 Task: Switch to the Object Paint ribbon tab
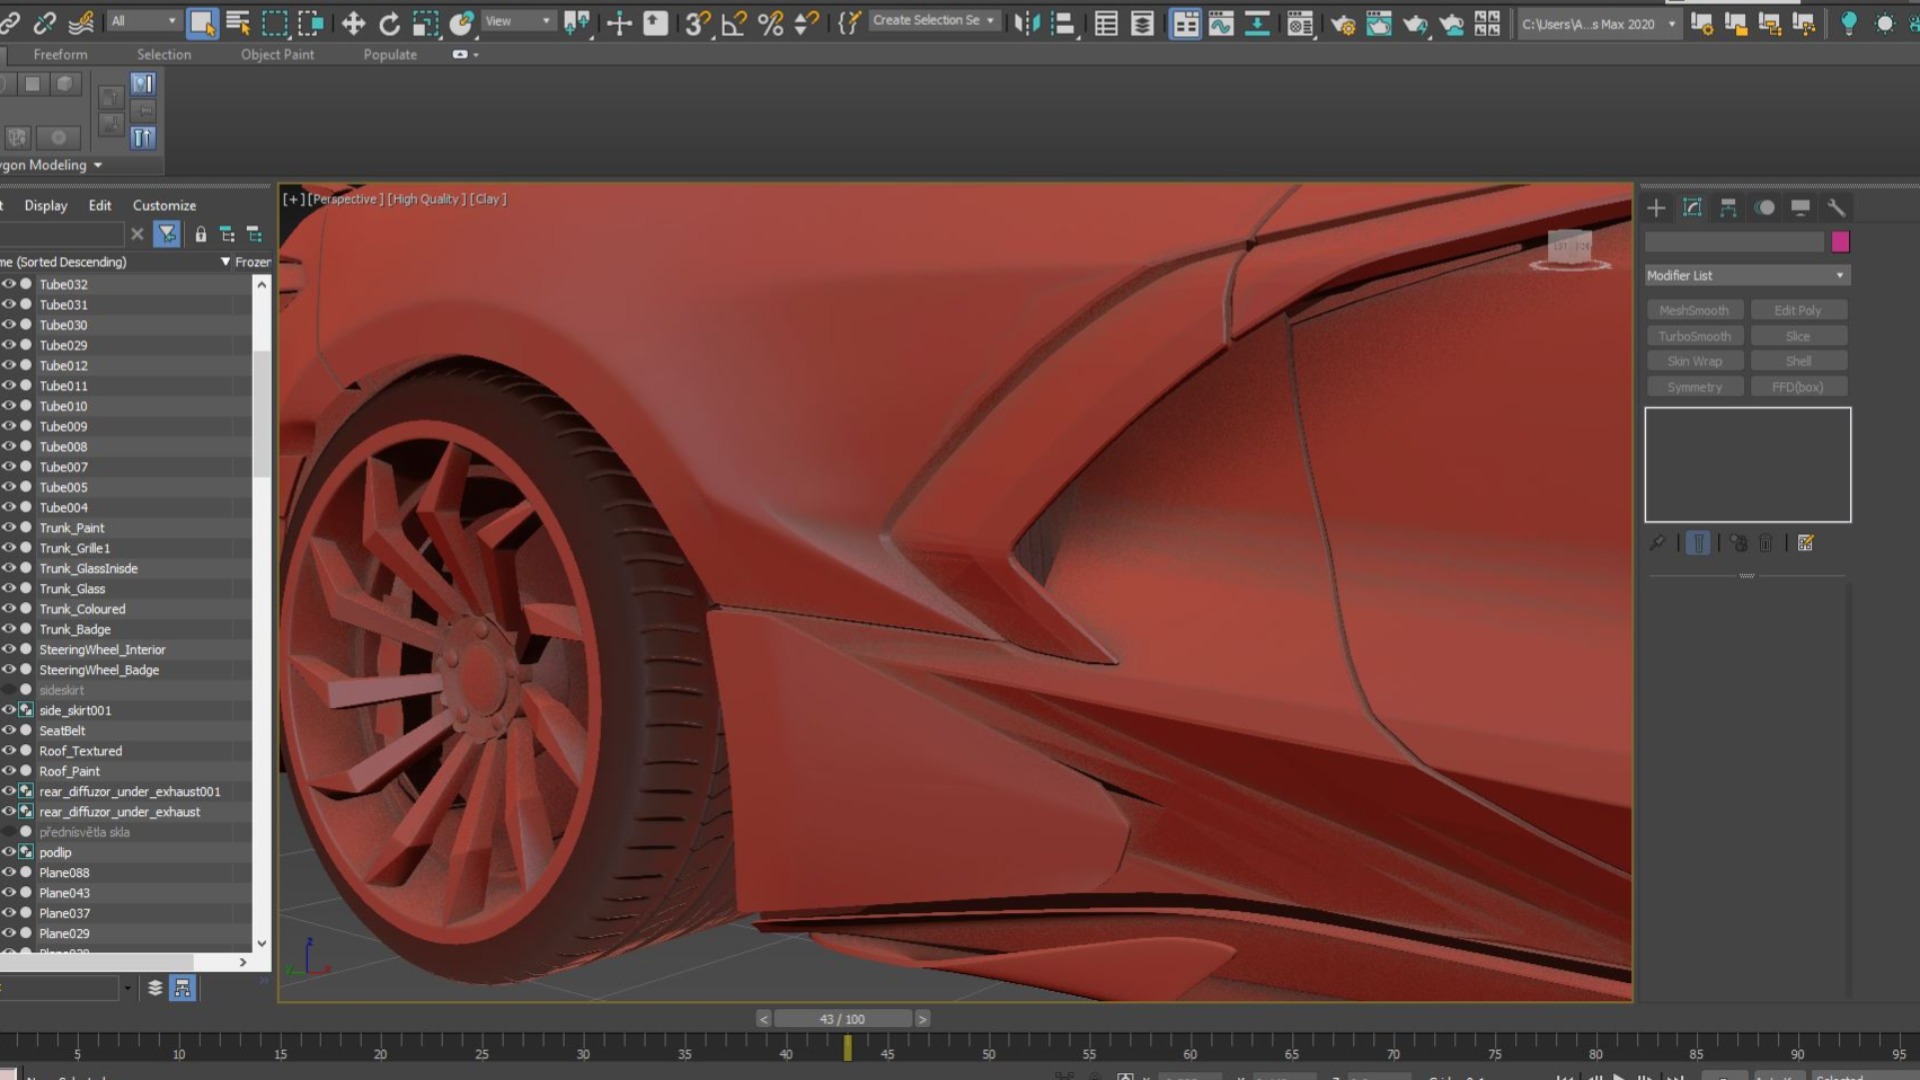pos(277,54)
